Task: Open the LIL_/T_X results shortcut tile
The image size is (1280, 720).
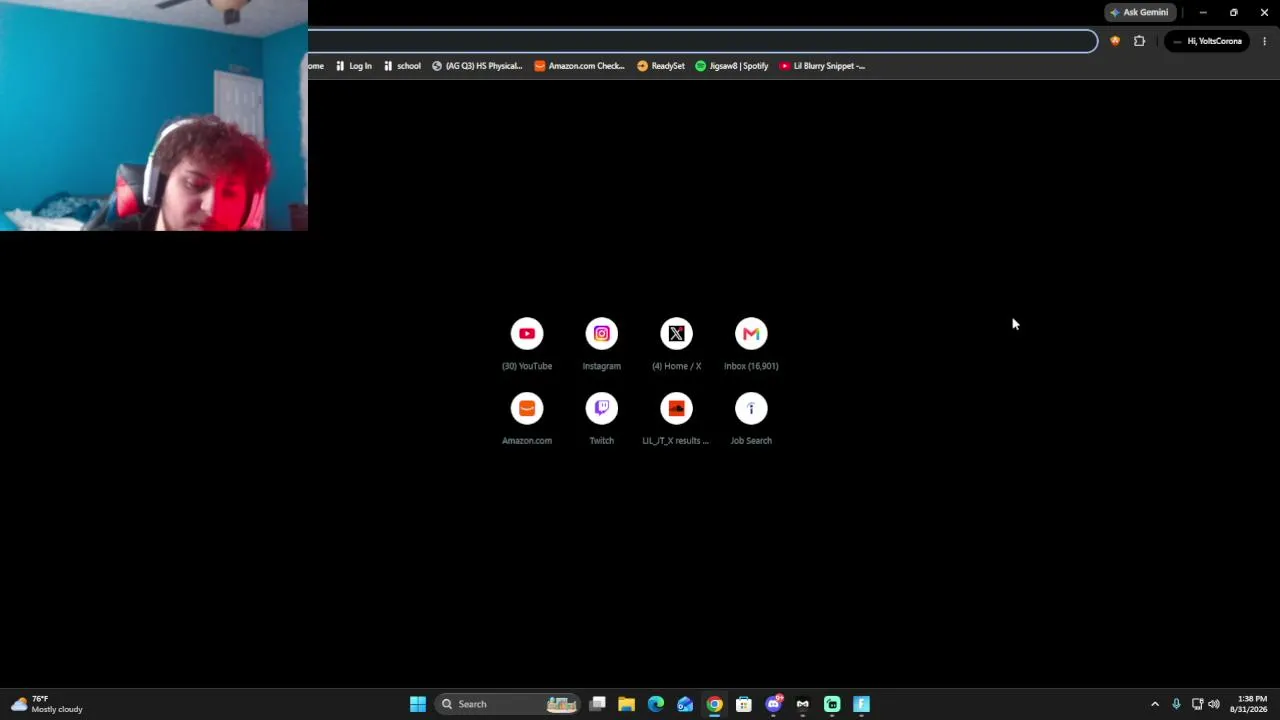Action: [x=676, y=419]
